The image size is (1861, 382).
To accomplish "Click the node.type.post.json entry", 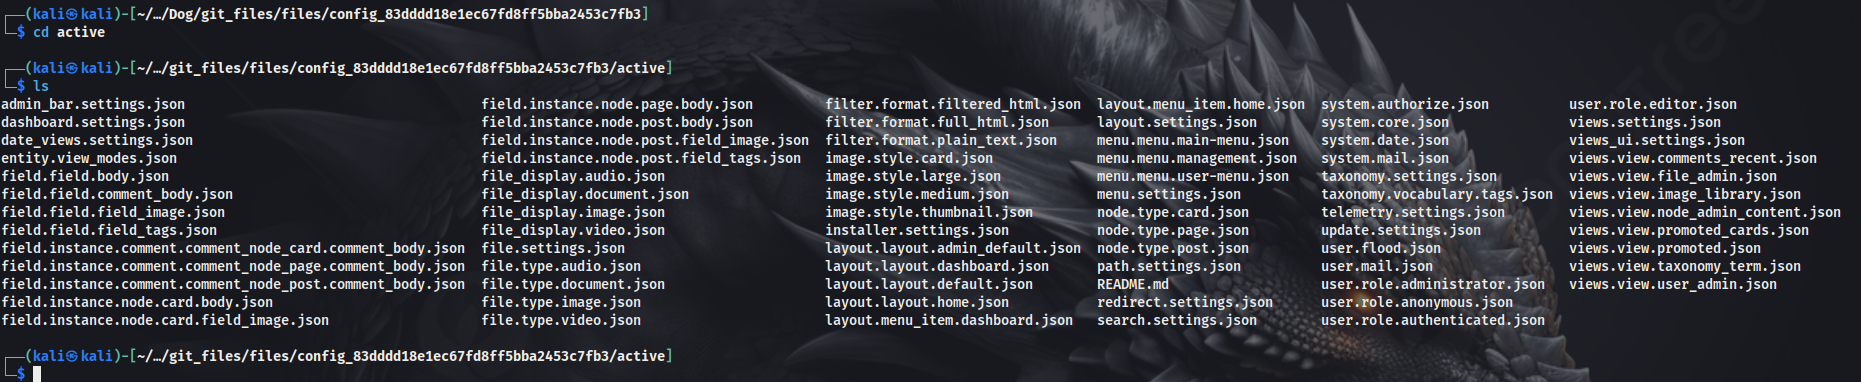I will coord(1173,248).
